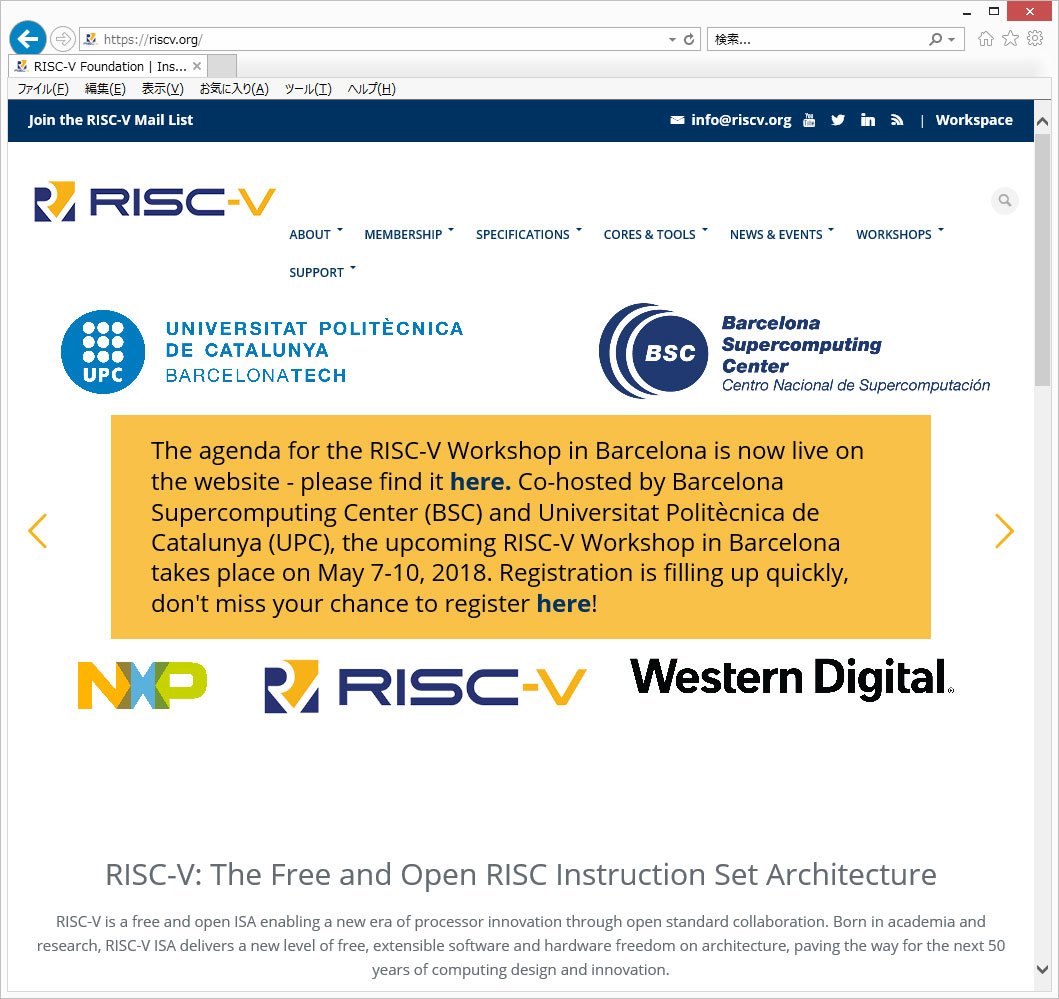The height and width of the screenshot is (999, 1059).
Task: Expand the SUPPORT menu
Action: [x=322, y=272]
